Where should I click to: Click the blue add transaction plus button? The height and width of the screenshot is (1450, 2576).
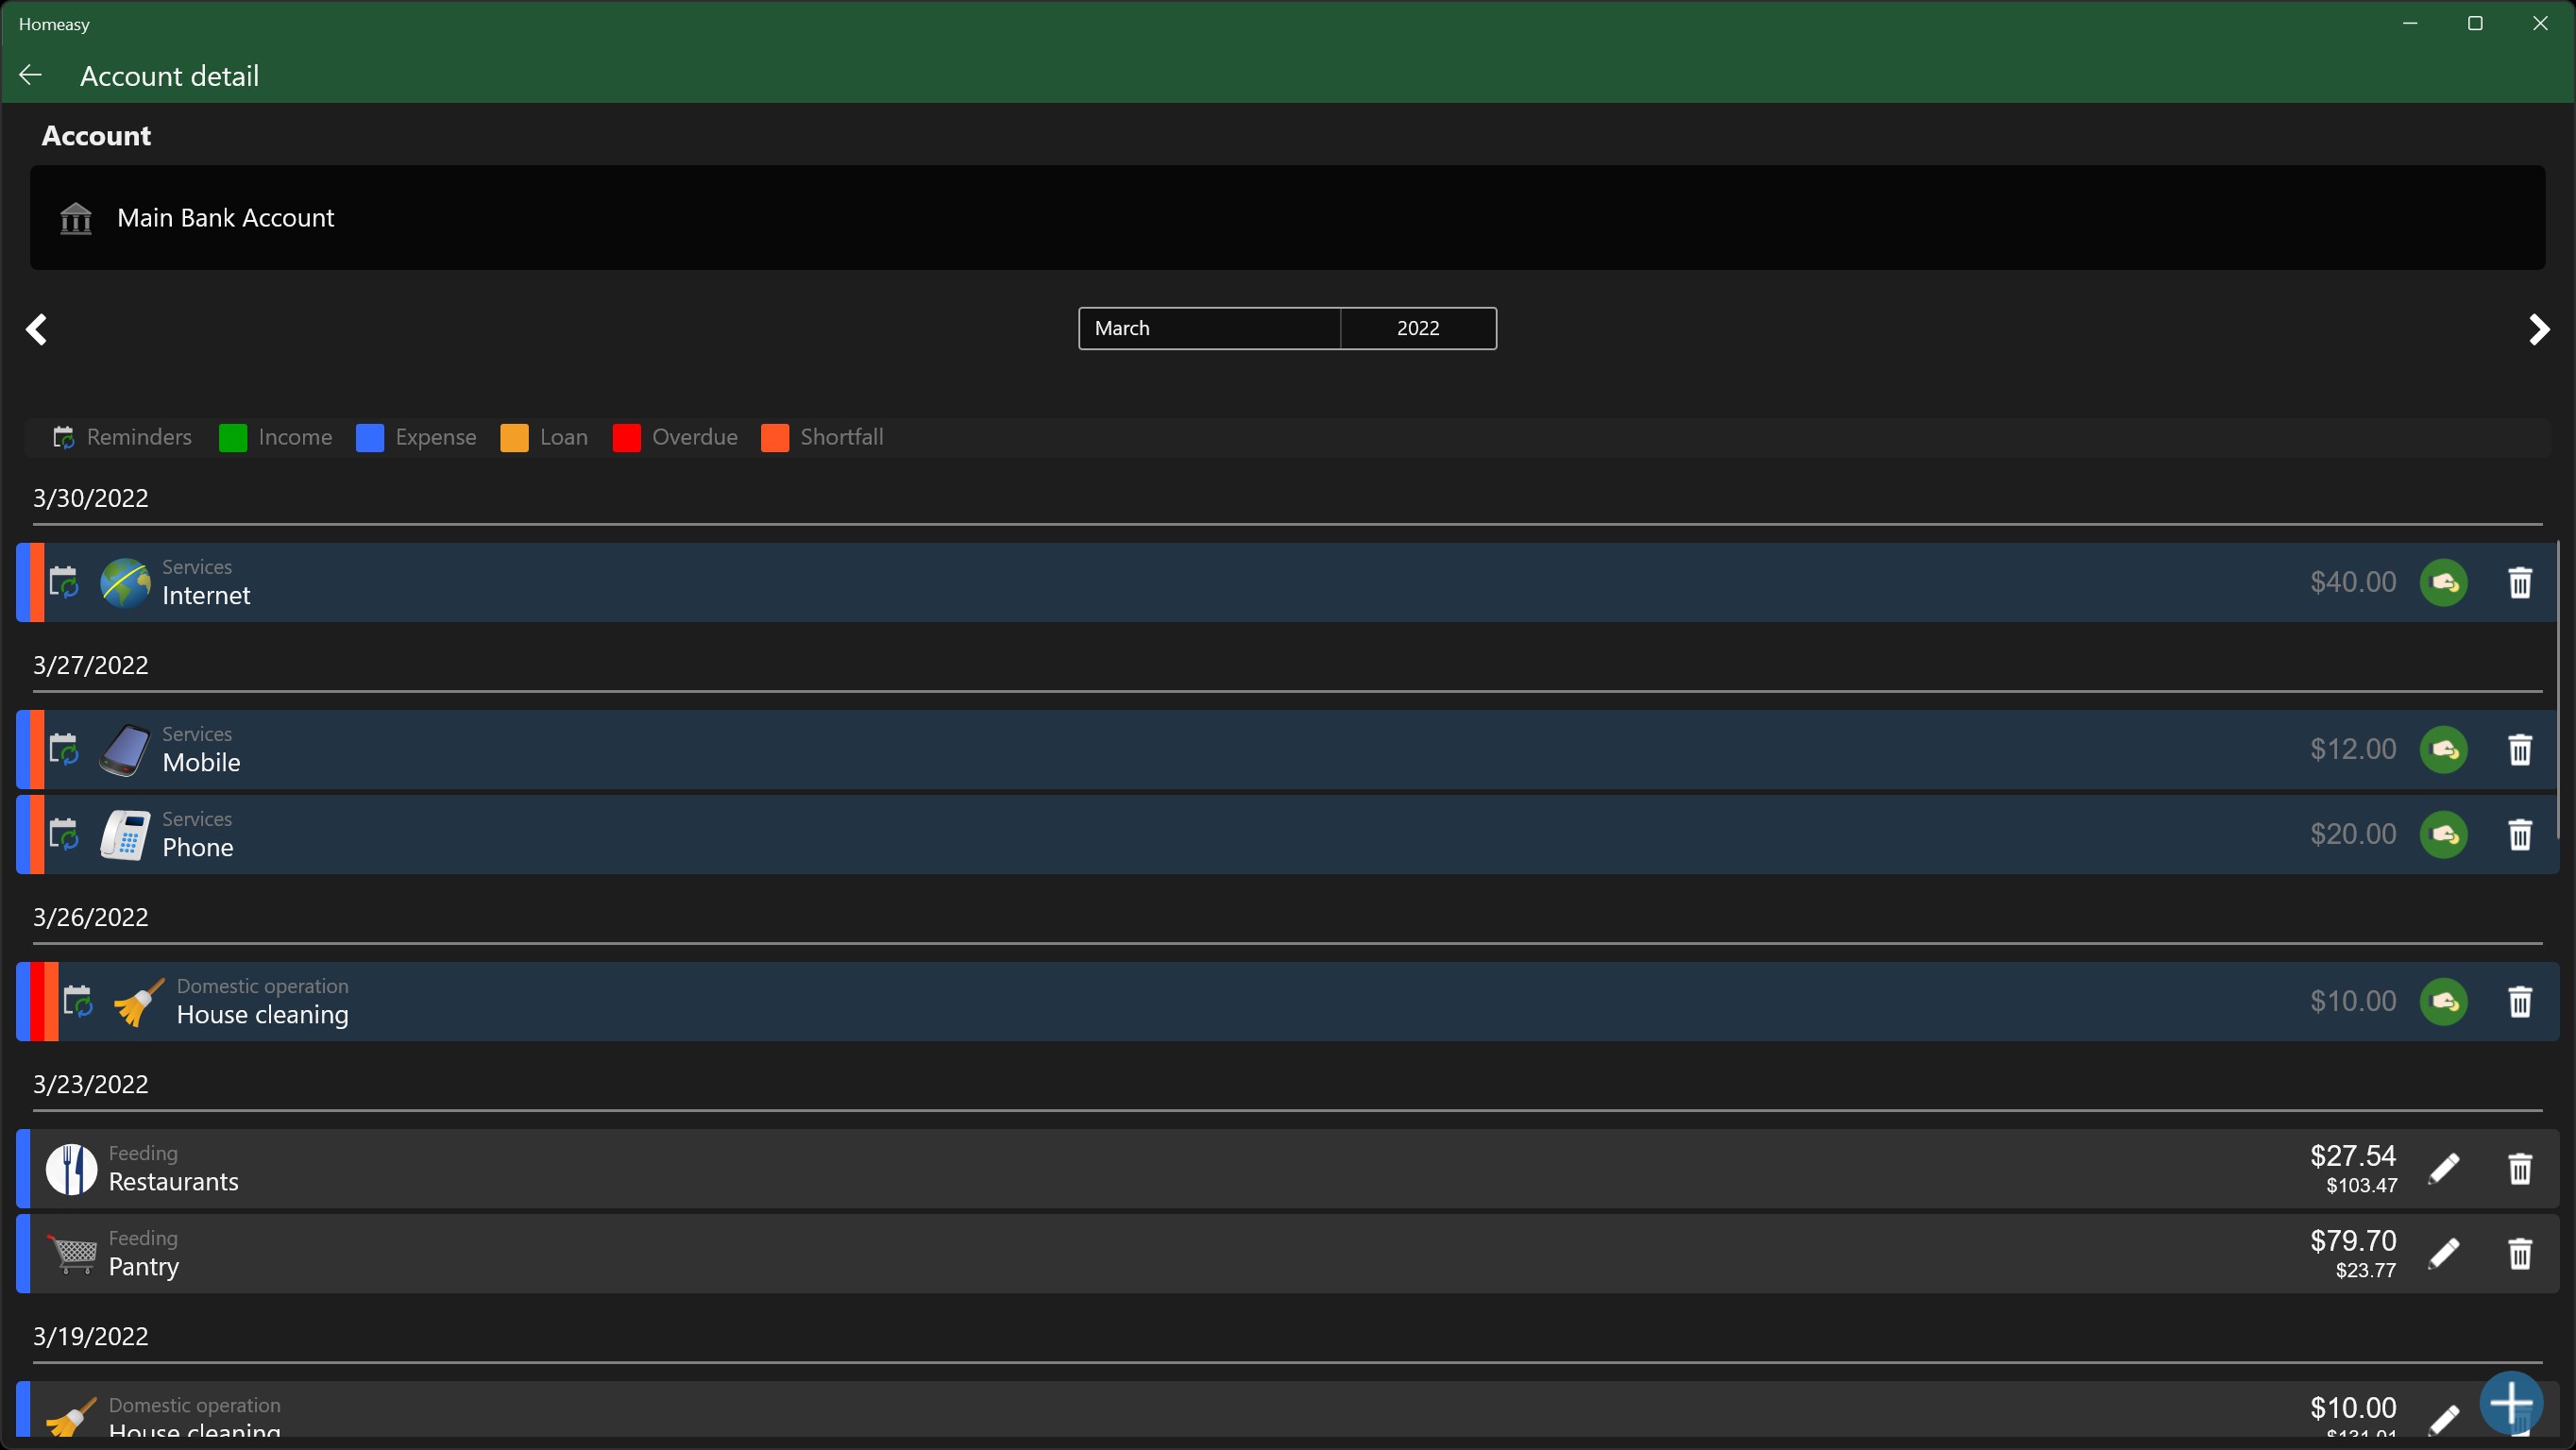(2510, 1402)
